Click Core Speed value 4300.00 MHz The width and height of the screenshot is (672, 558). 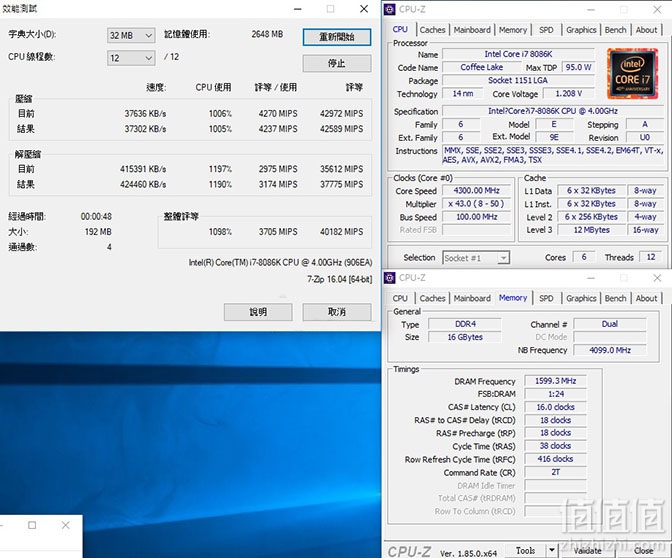coord(477,190)
